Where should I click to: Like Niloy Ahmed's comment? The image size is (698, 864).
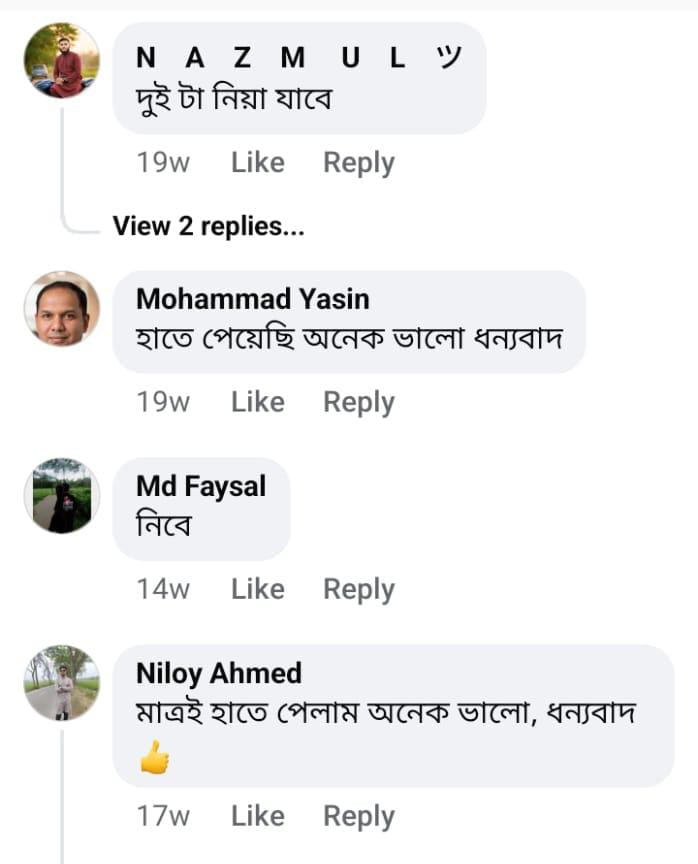coord(257,816)
